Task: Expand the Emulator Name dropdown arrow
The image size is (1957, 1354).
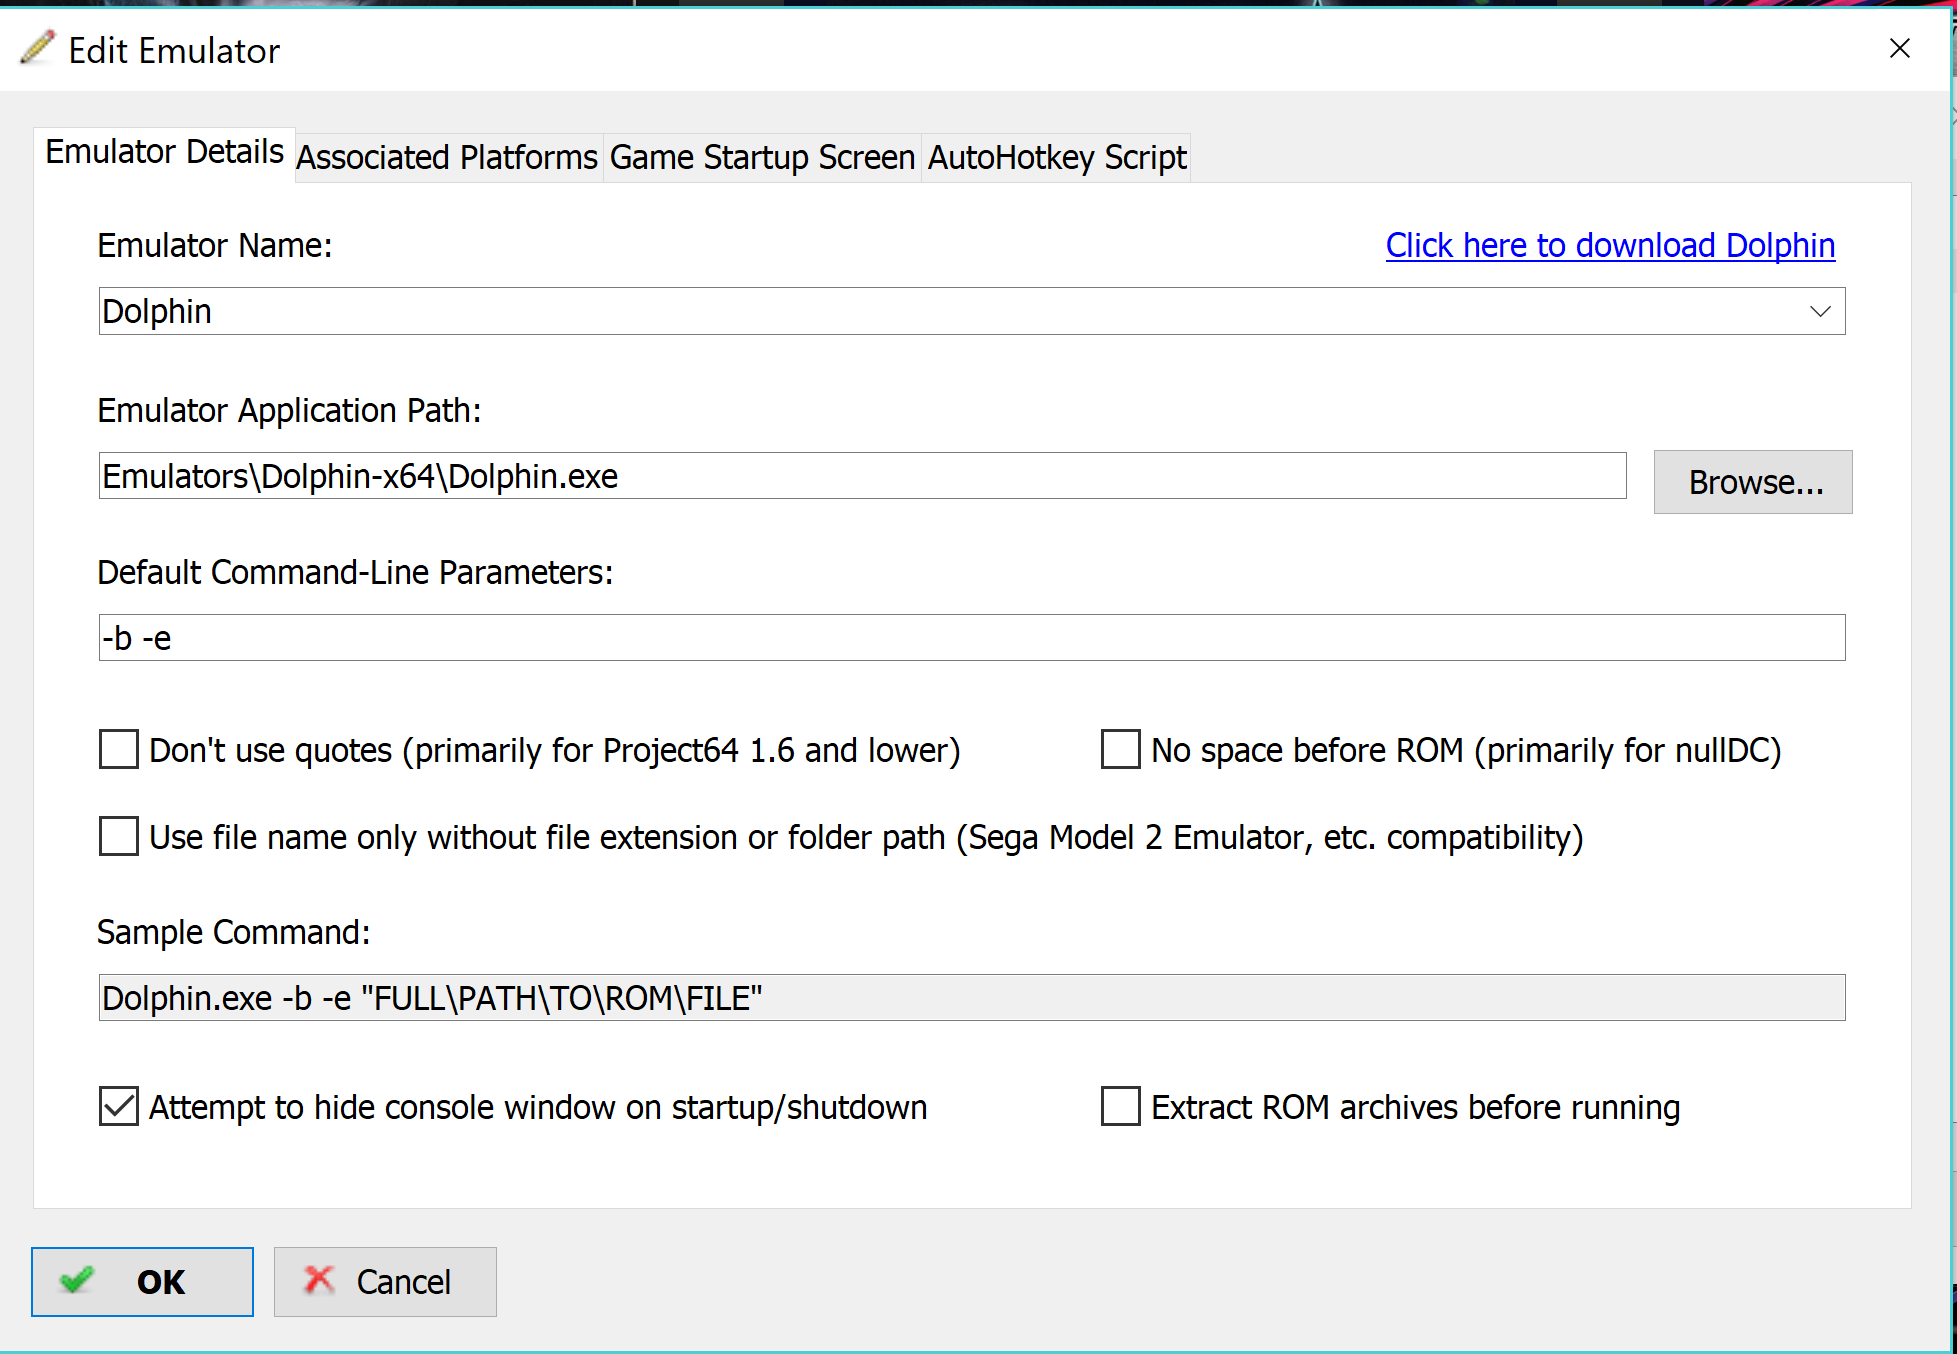Action: (1820, 311)
